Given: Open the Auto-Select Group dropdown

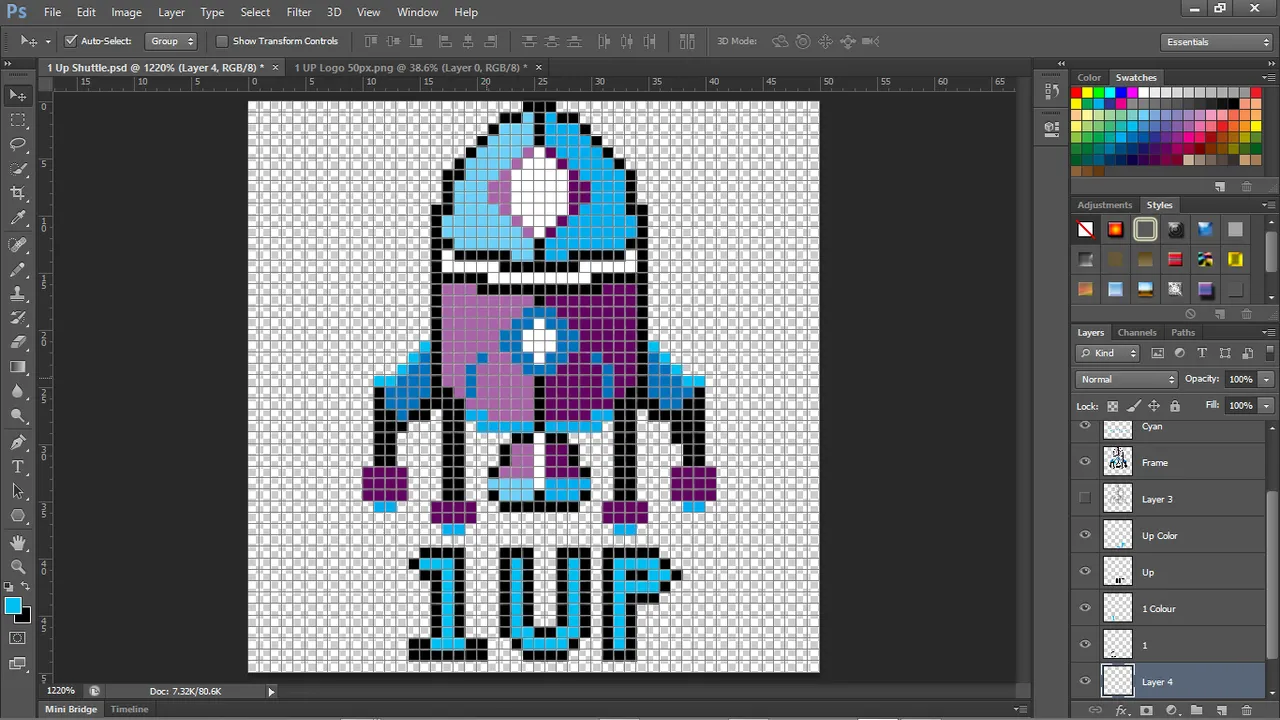Looking at the screenshot, I should (x=171, y=41).
